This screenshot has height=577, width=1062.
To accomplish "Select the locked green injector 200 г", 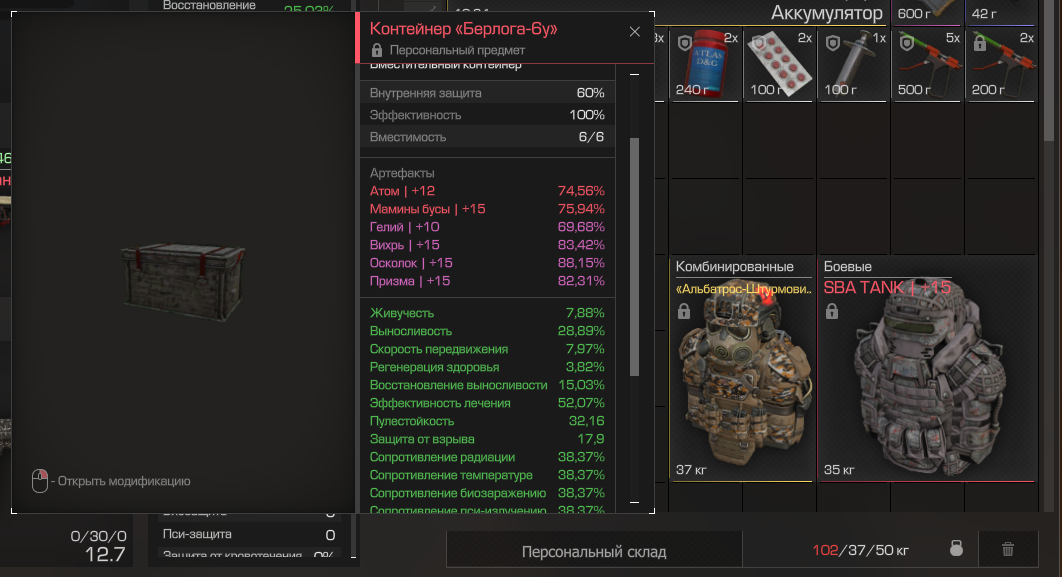I will 1002,65.
